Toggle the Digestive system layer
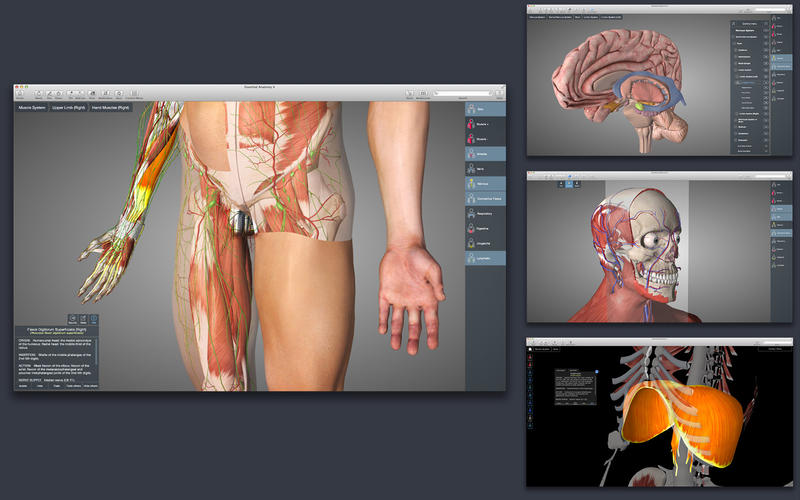This screenshot has width=800, height=500. (x=485, y=229)
